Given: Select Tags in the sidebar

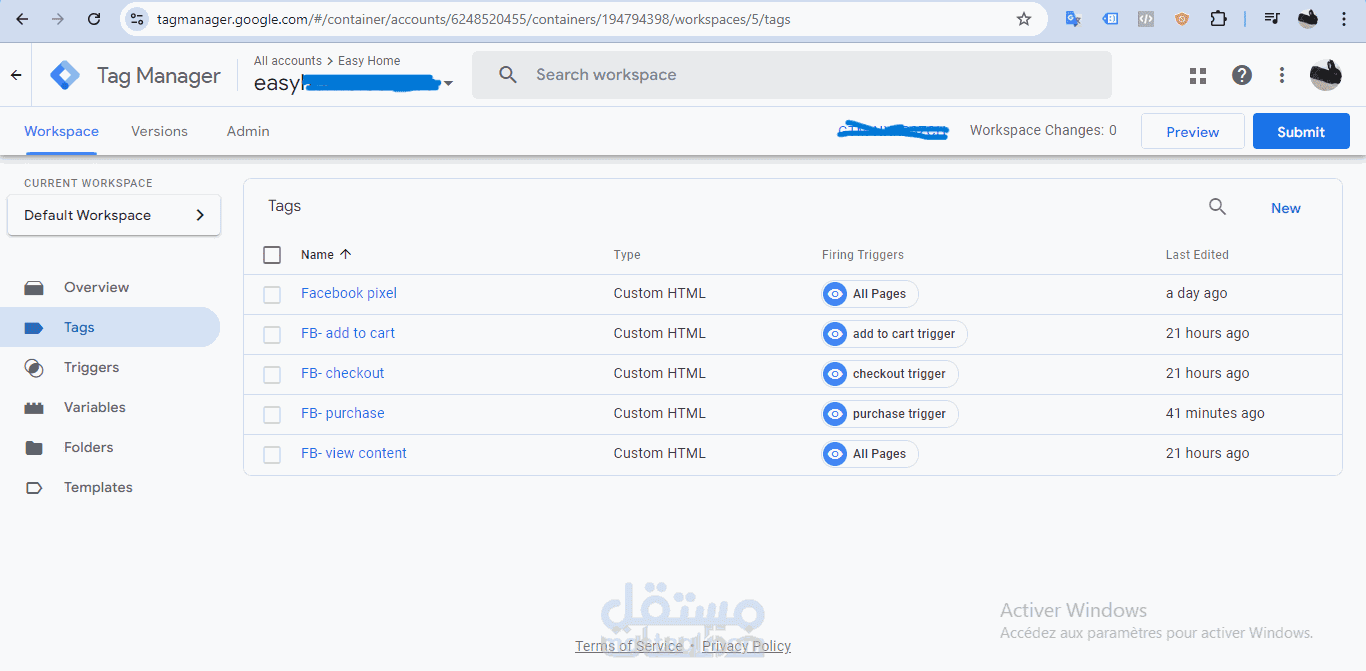Looking at the screenshot, I should (x=110, y=327).
